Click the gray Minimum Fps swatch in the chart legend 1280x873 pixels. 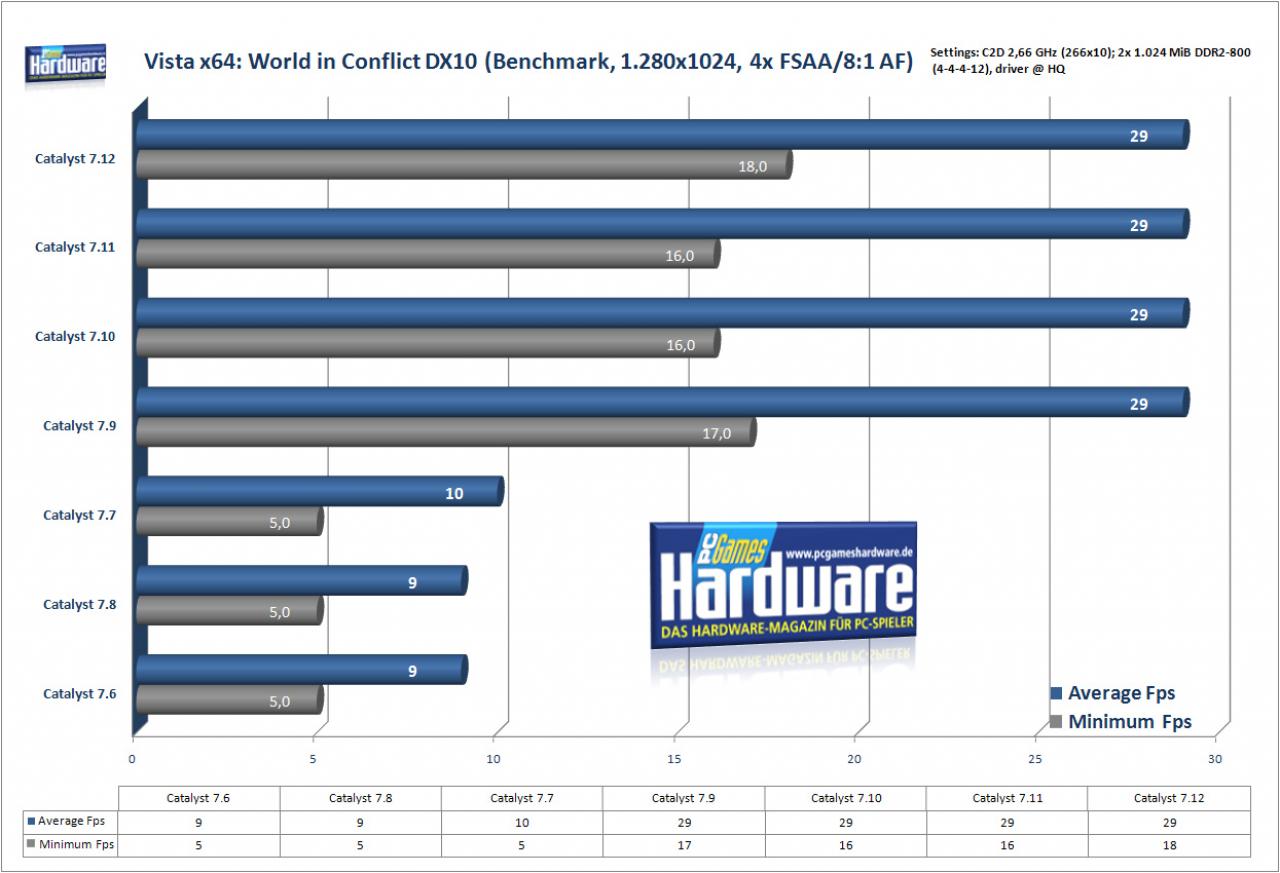tap(1055, 722)
